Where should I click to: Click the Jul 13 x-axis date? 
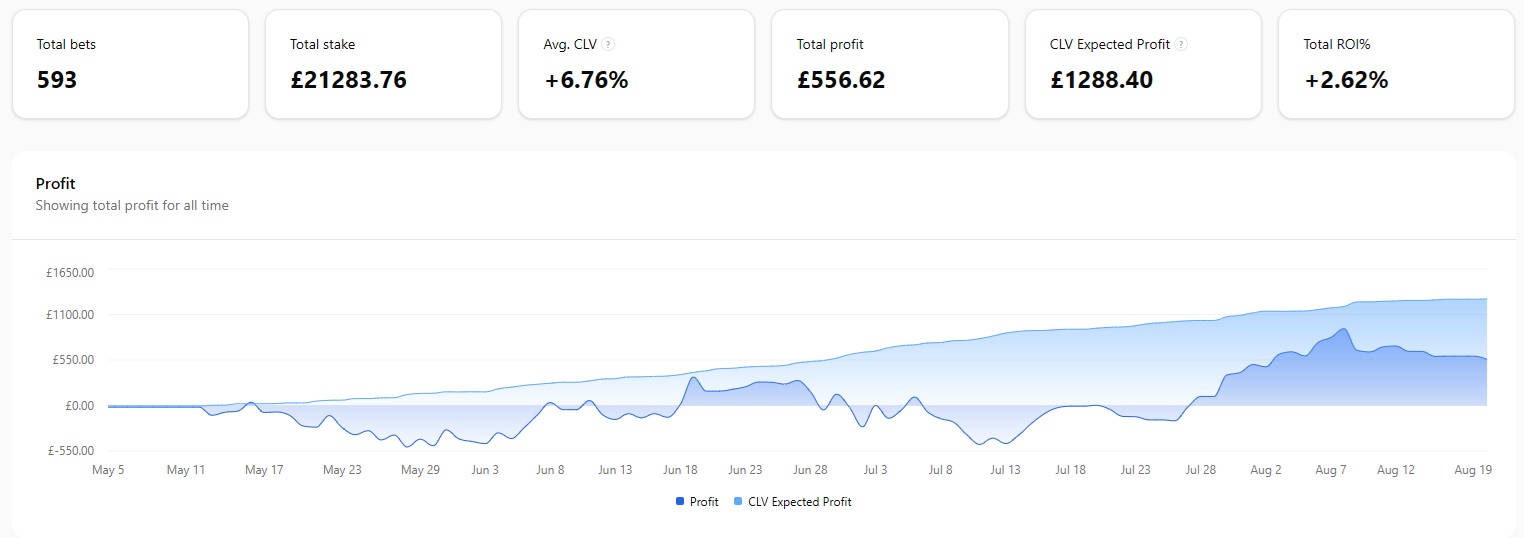tap(1005, 470)
